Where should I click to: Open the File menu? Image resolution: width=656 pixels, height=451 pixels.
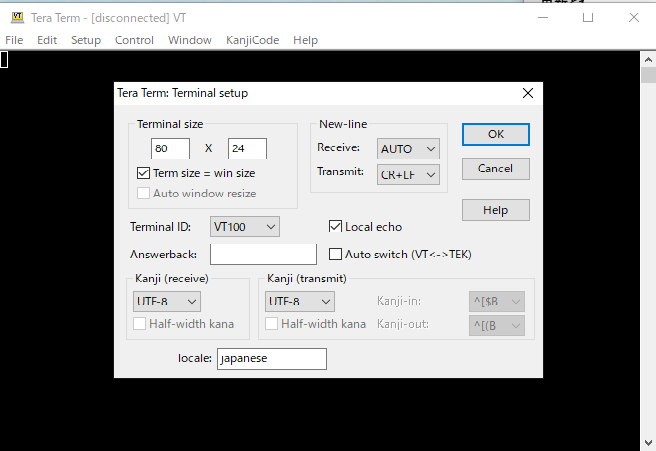[14, 40]
